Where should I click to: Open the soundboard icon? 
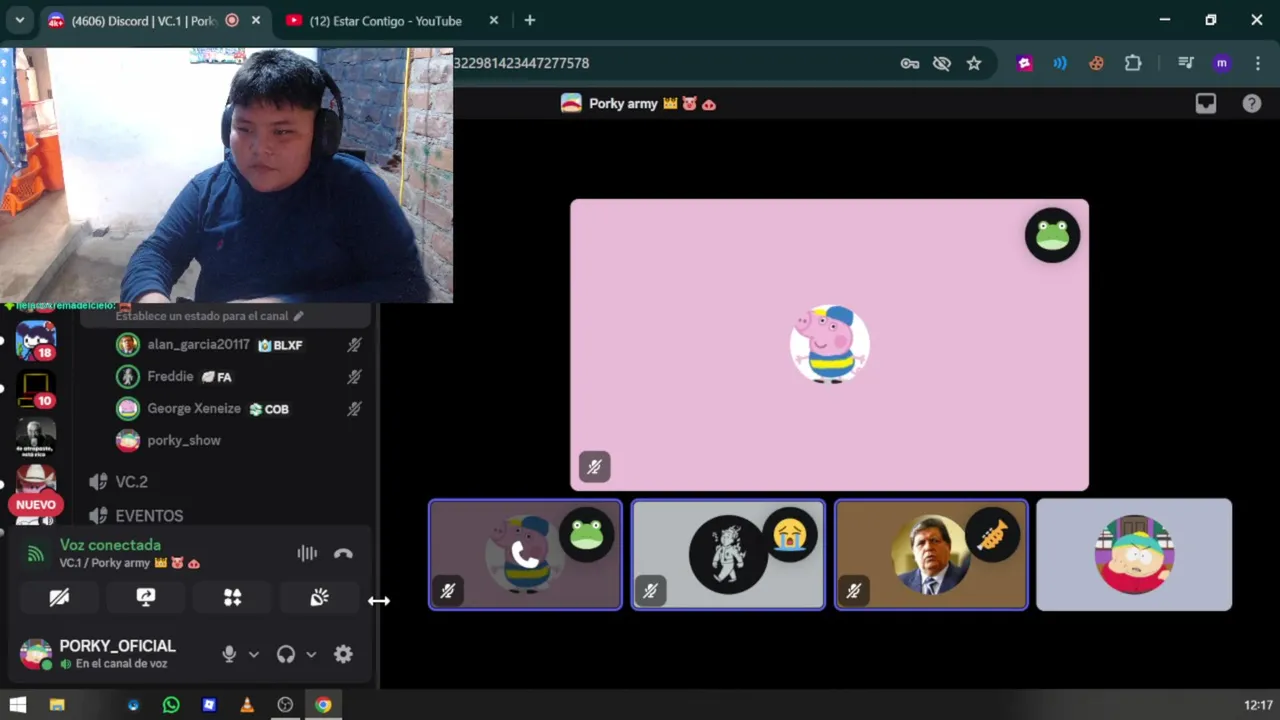tap(319, 597)
